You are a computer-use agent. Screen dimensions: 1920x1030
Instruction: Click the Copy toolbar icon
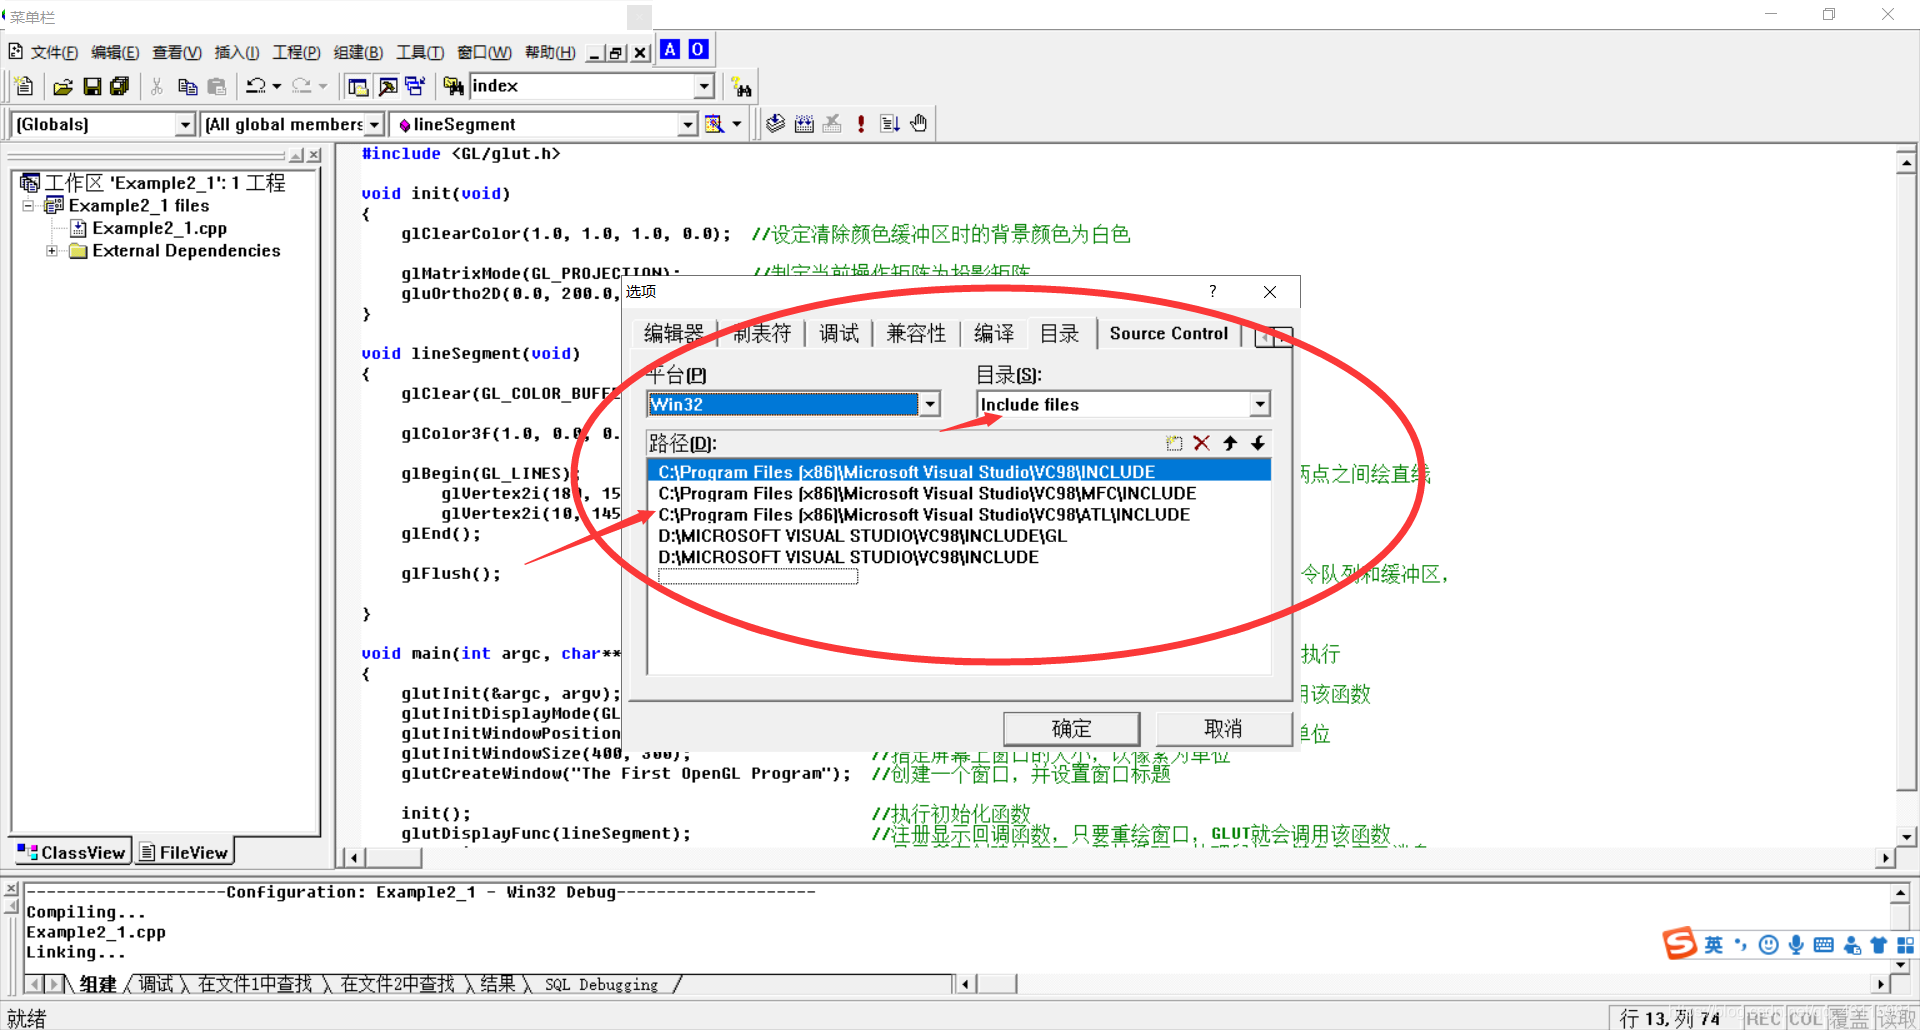[x=187, y=87]
